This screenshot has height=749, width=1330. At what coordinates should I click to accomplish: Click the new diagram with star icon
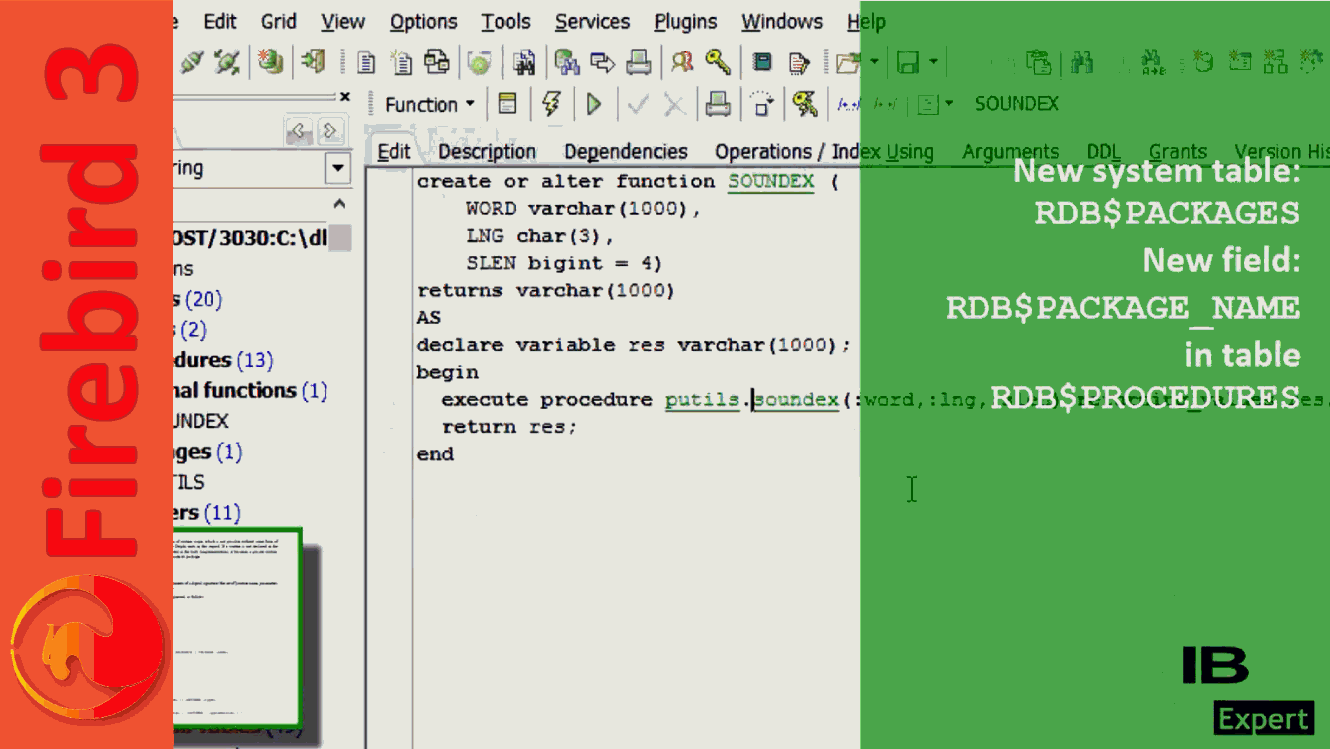(1275, 62)
